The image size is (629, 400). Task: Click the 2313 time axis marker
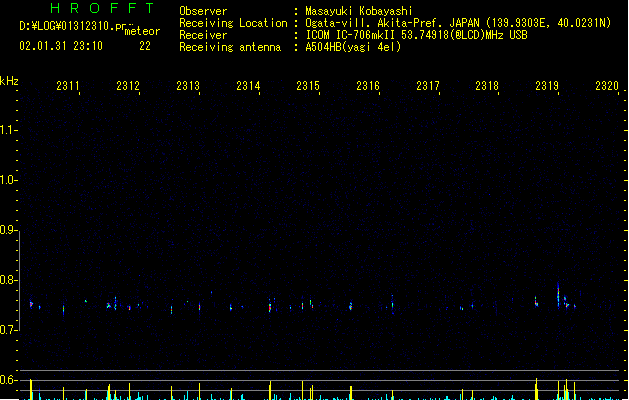coord(188,86)
